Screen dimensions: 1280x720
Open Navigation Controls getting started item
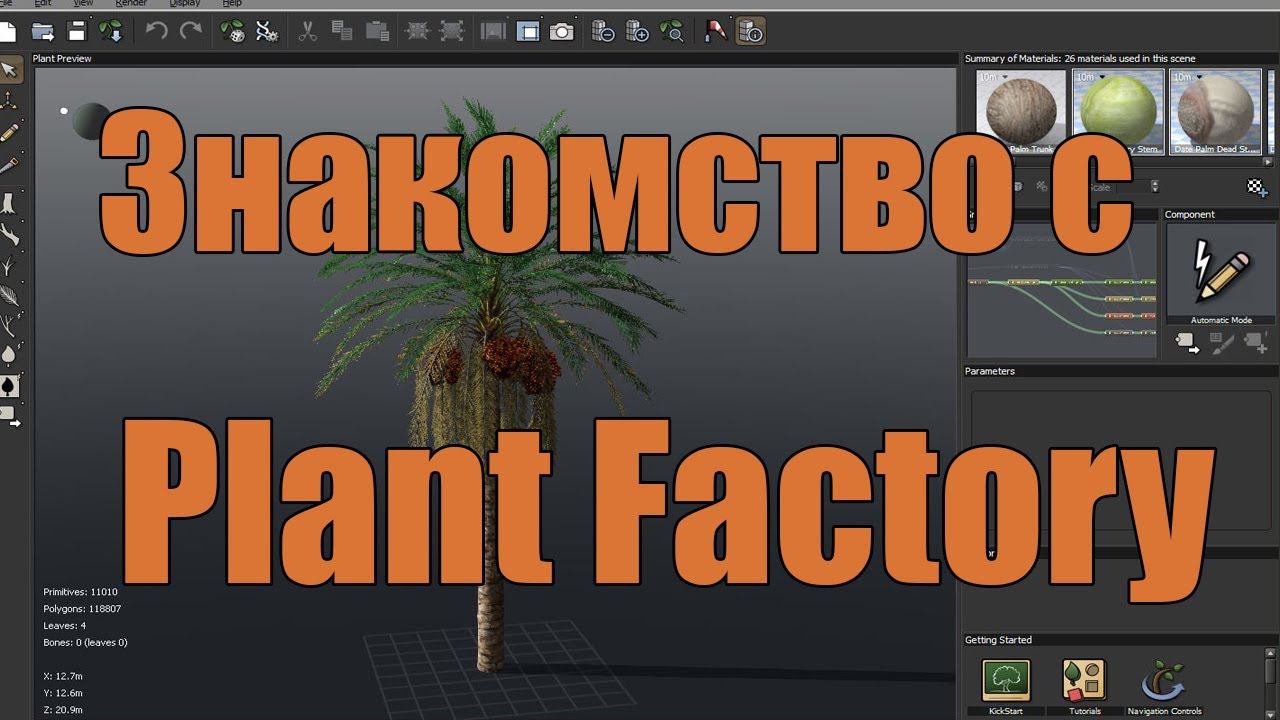[x=1164, y=686]
